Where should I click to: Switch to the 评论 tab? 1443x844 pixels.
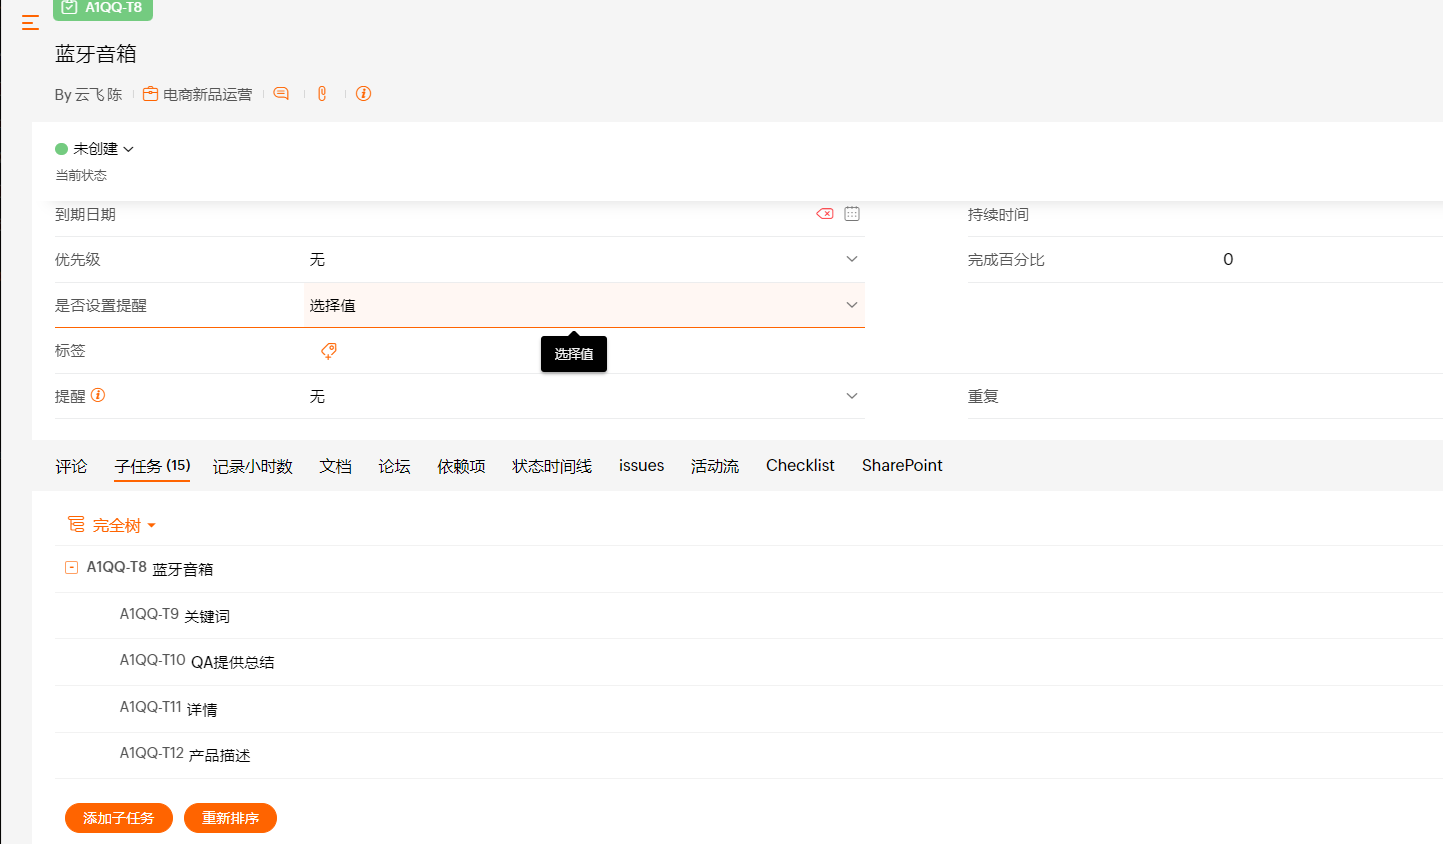point(71,466)
